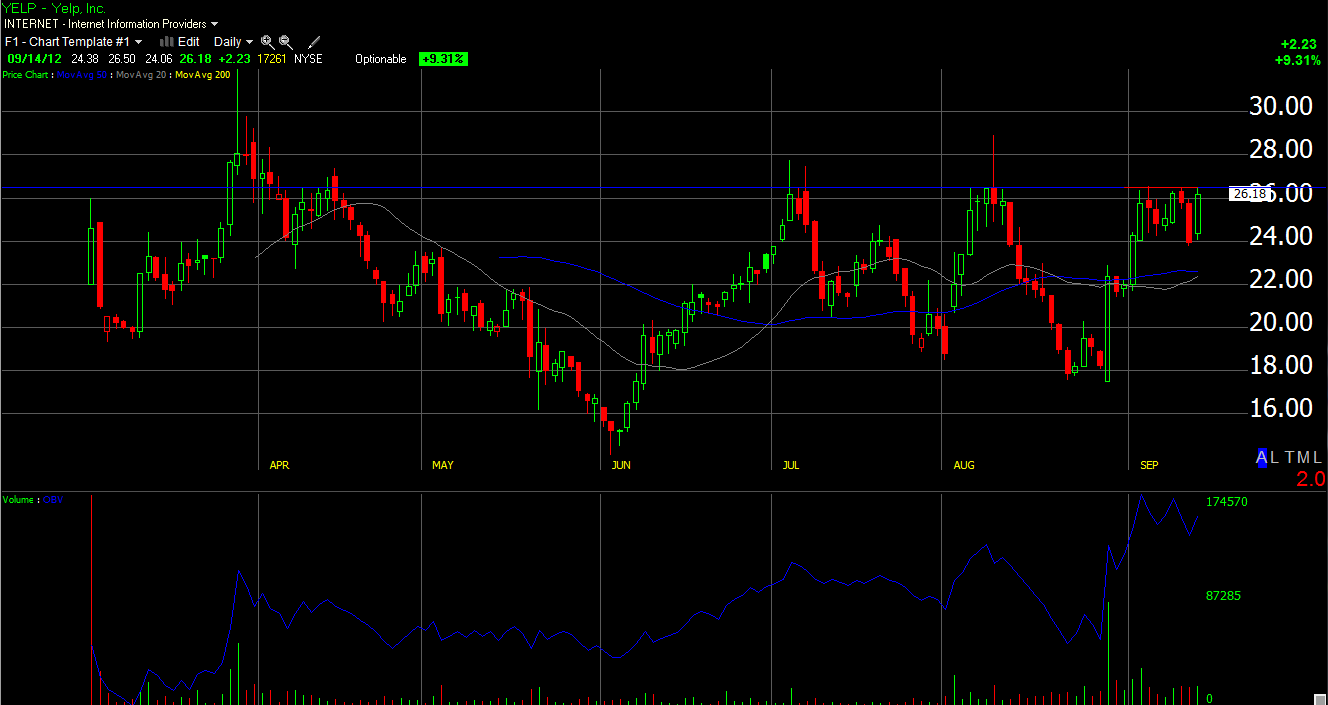1328x705 pixels.
Task: Click the bar chart icon beside Edit
Action: (x=167, y=42)
